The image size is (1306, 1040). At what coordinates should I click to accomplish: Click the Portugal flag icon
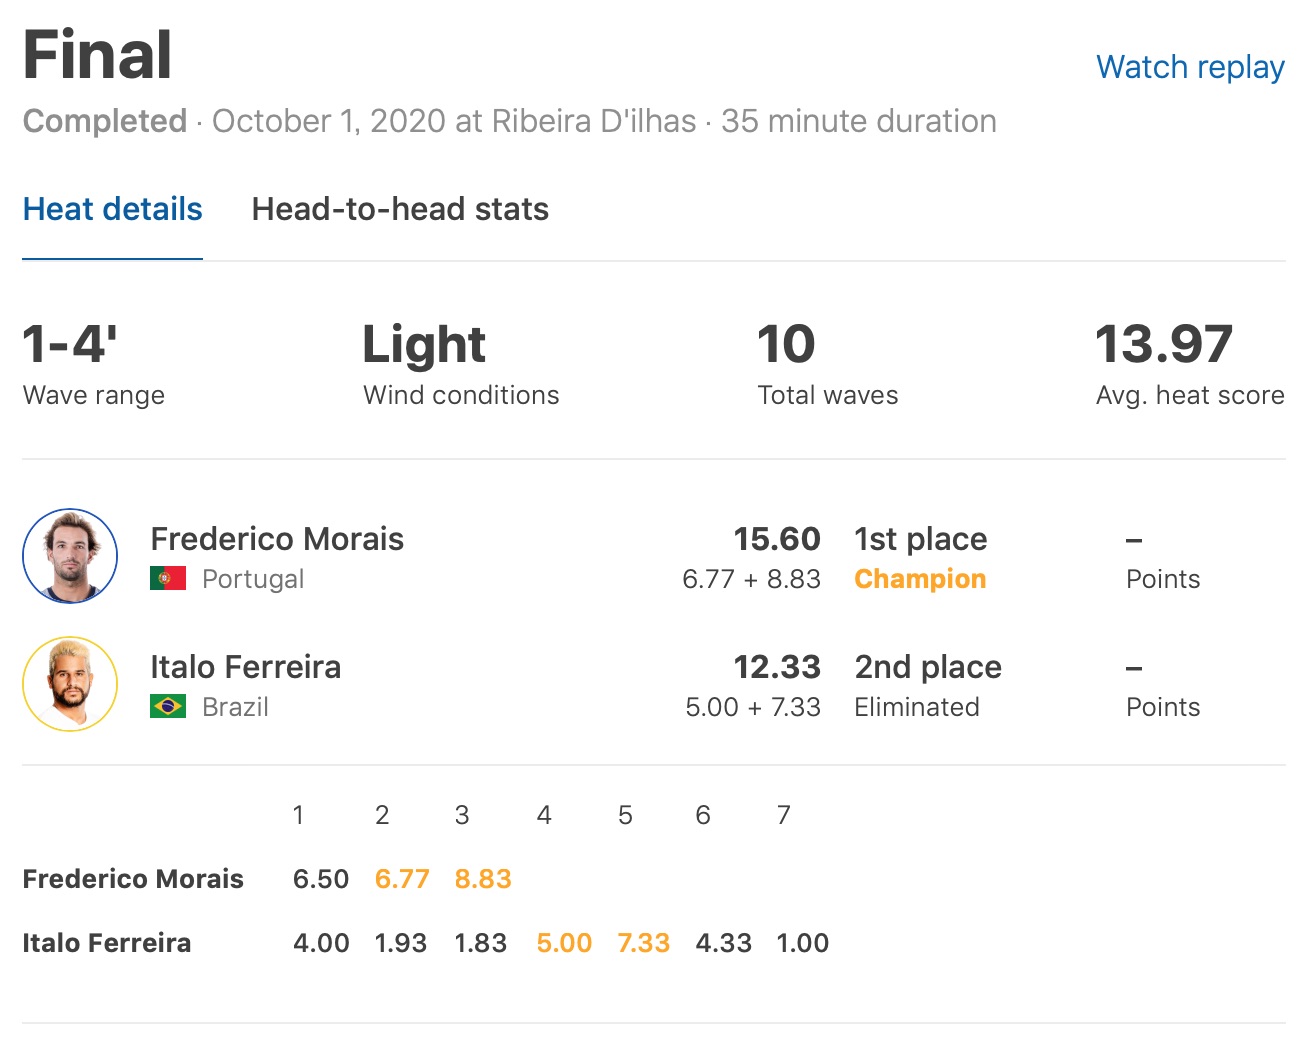pos(168,579)
